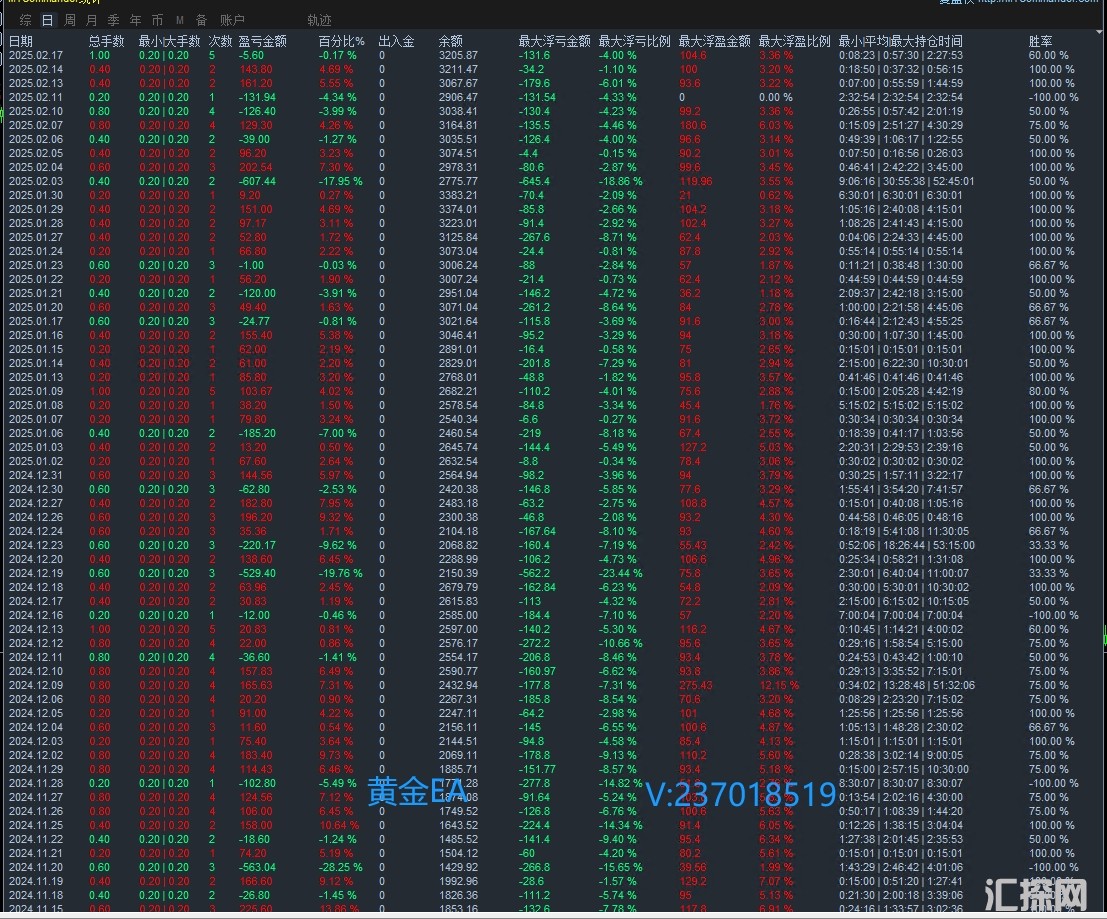
Task: Open the 季 quarterly tab
Action: (x=113, y=20)
